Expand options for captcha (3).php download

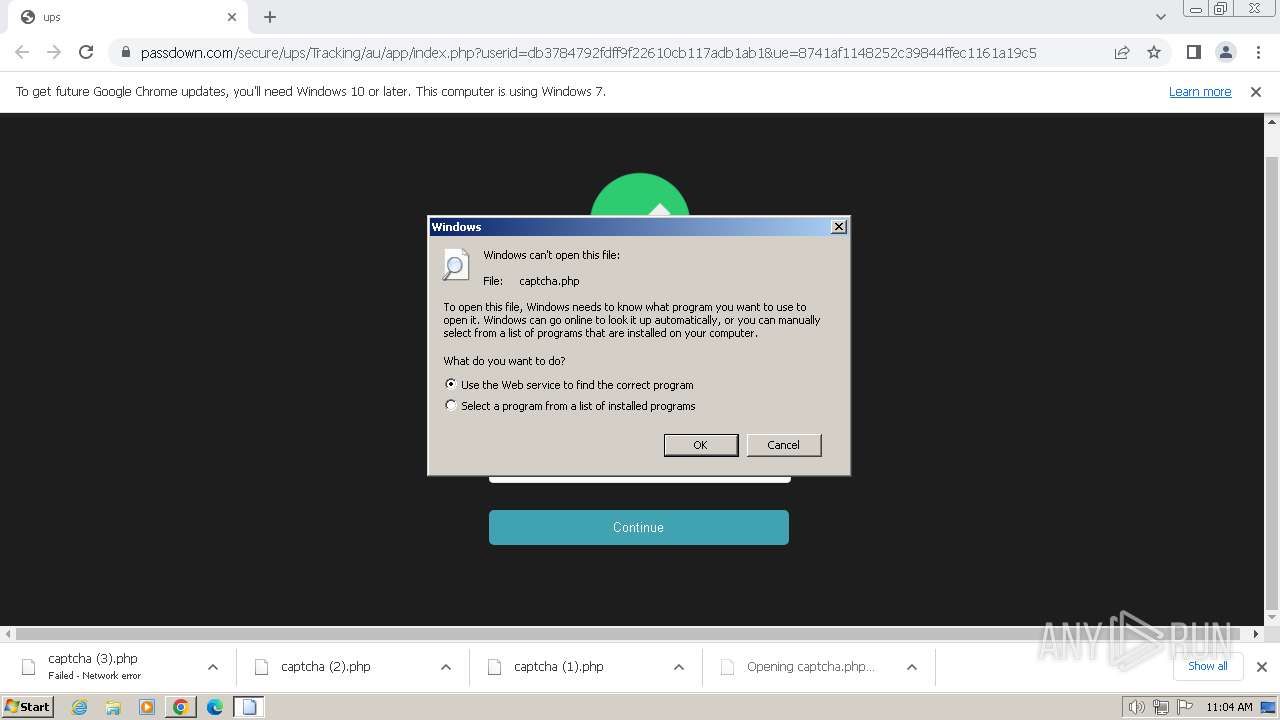(212, 667)
